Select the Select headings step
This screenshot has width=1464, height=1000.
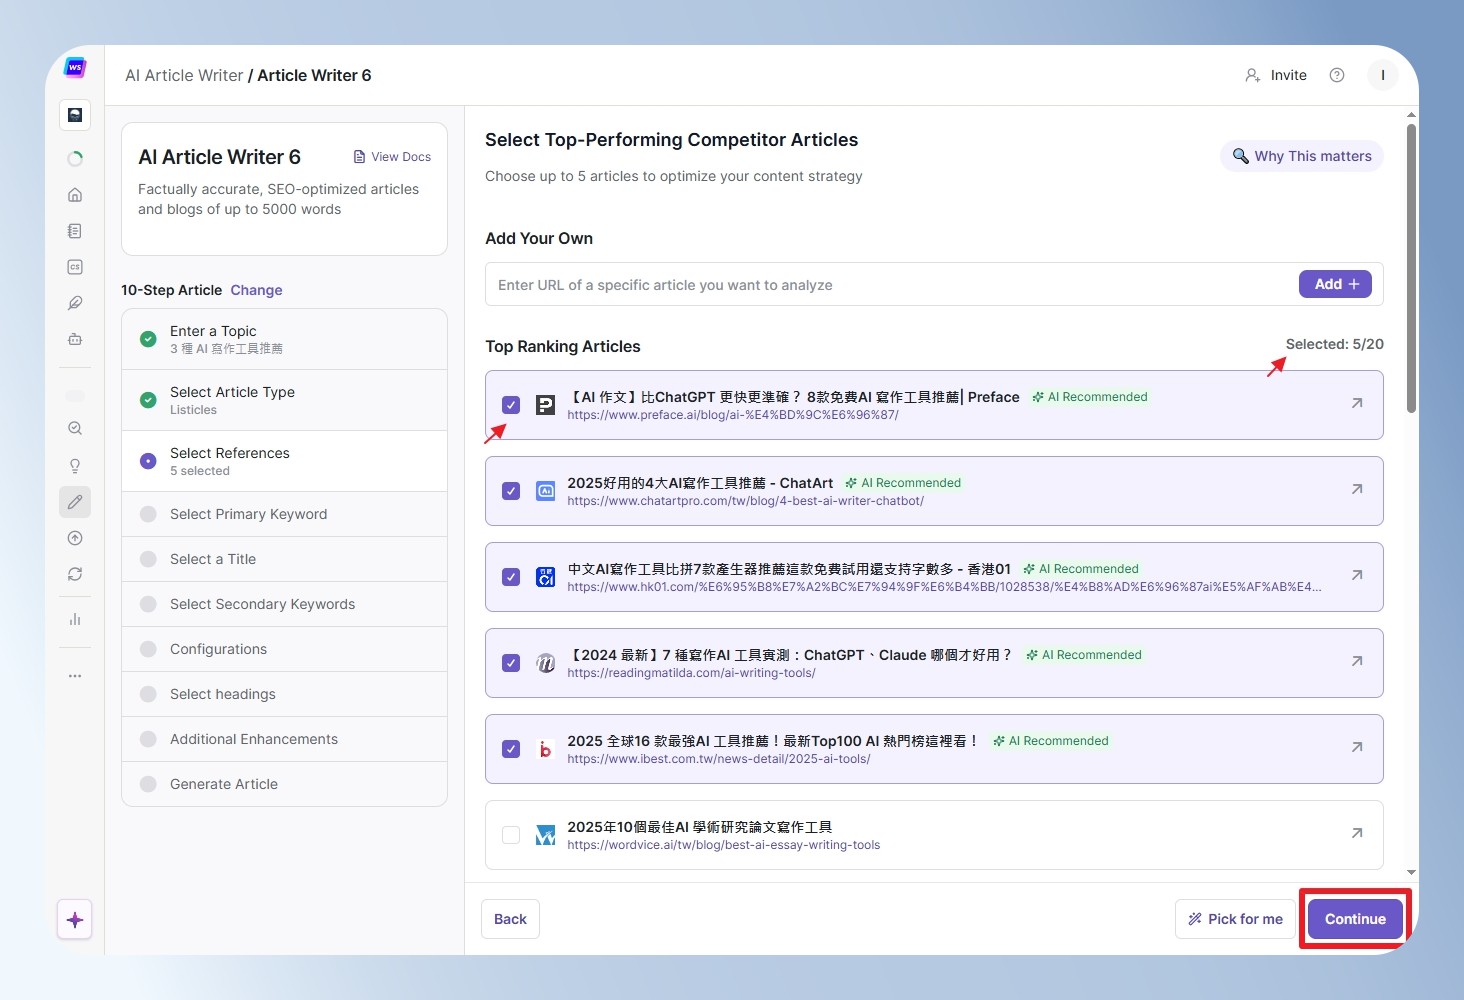pos(284,694)
